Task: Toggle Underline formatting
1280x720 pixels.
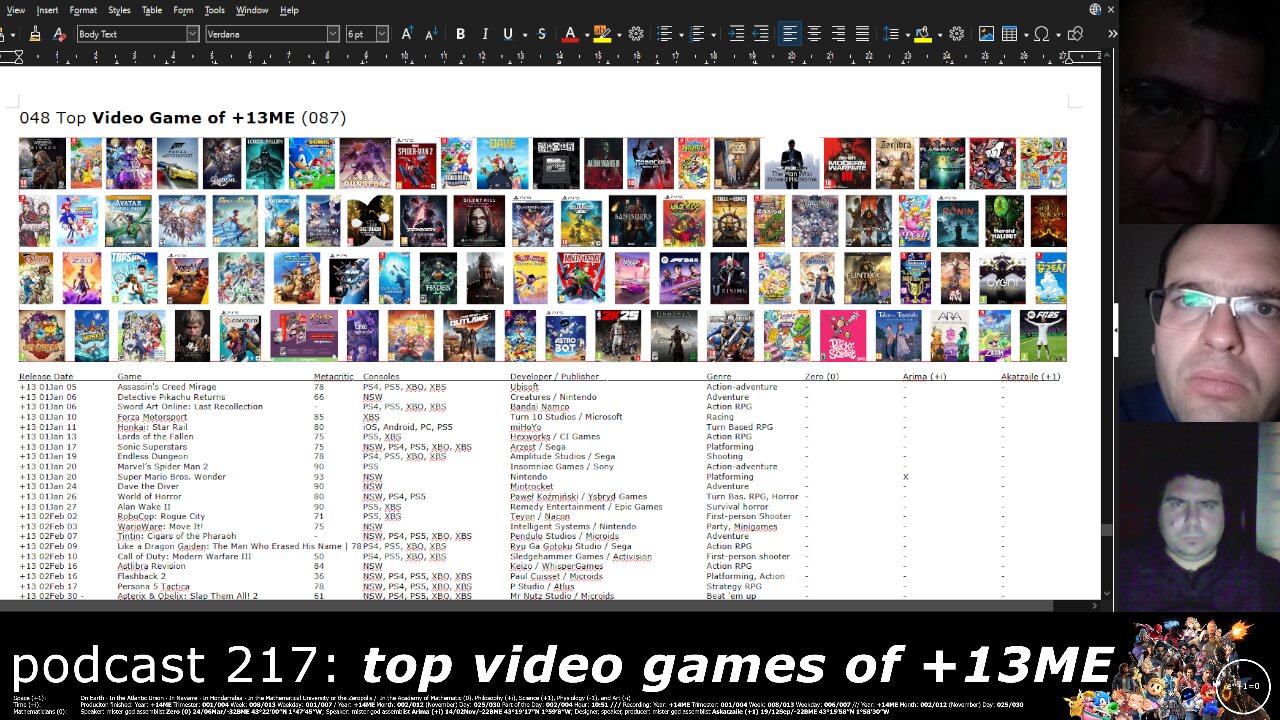Action: pyautogui.click(x=508, y=34)
